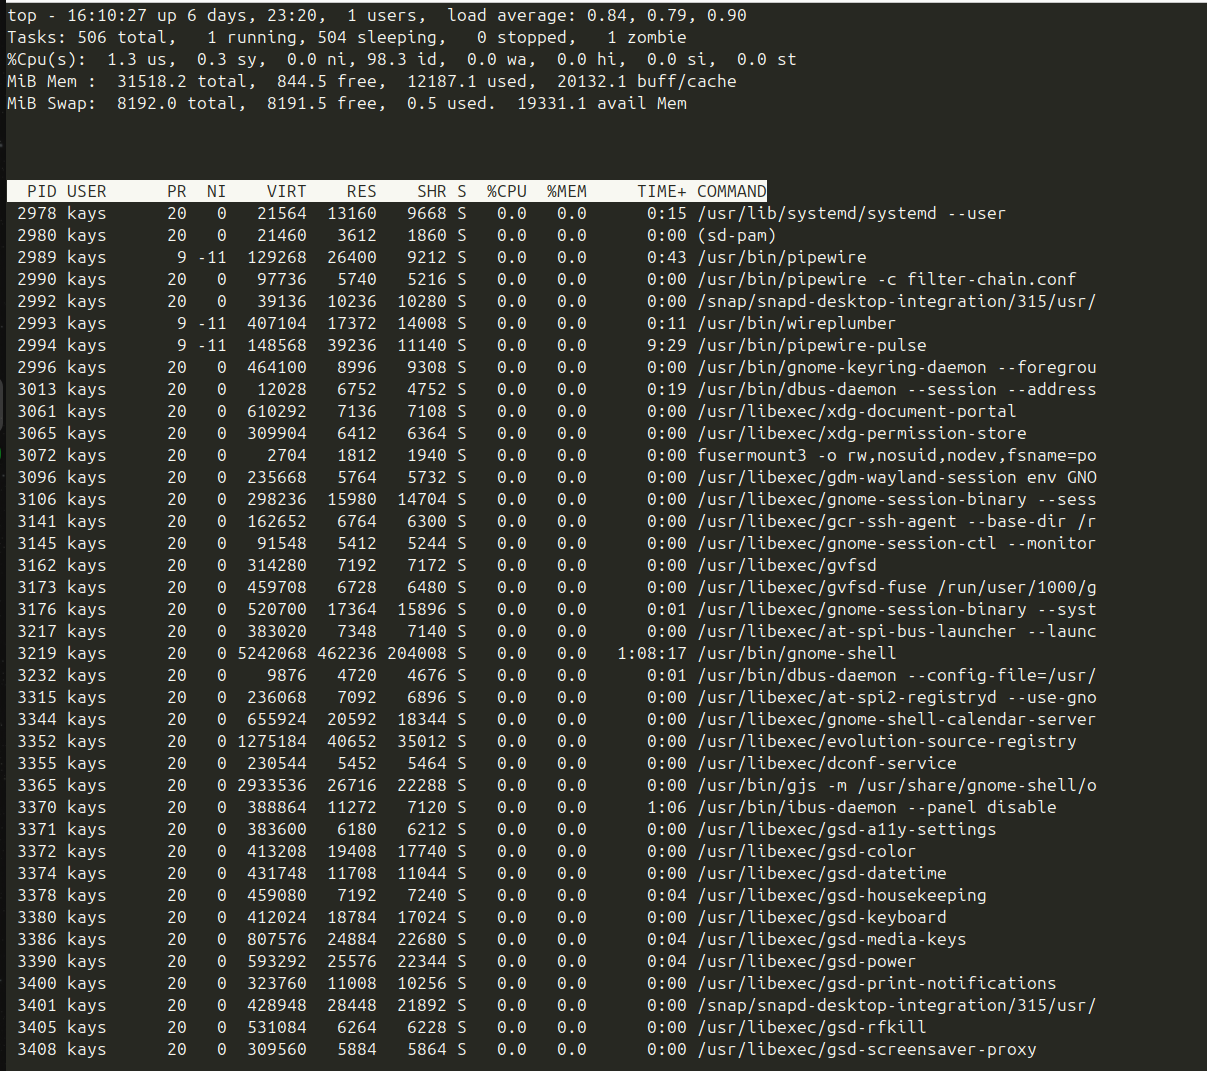
Task: Click the USER column header
Action: [x=85, y=191]
